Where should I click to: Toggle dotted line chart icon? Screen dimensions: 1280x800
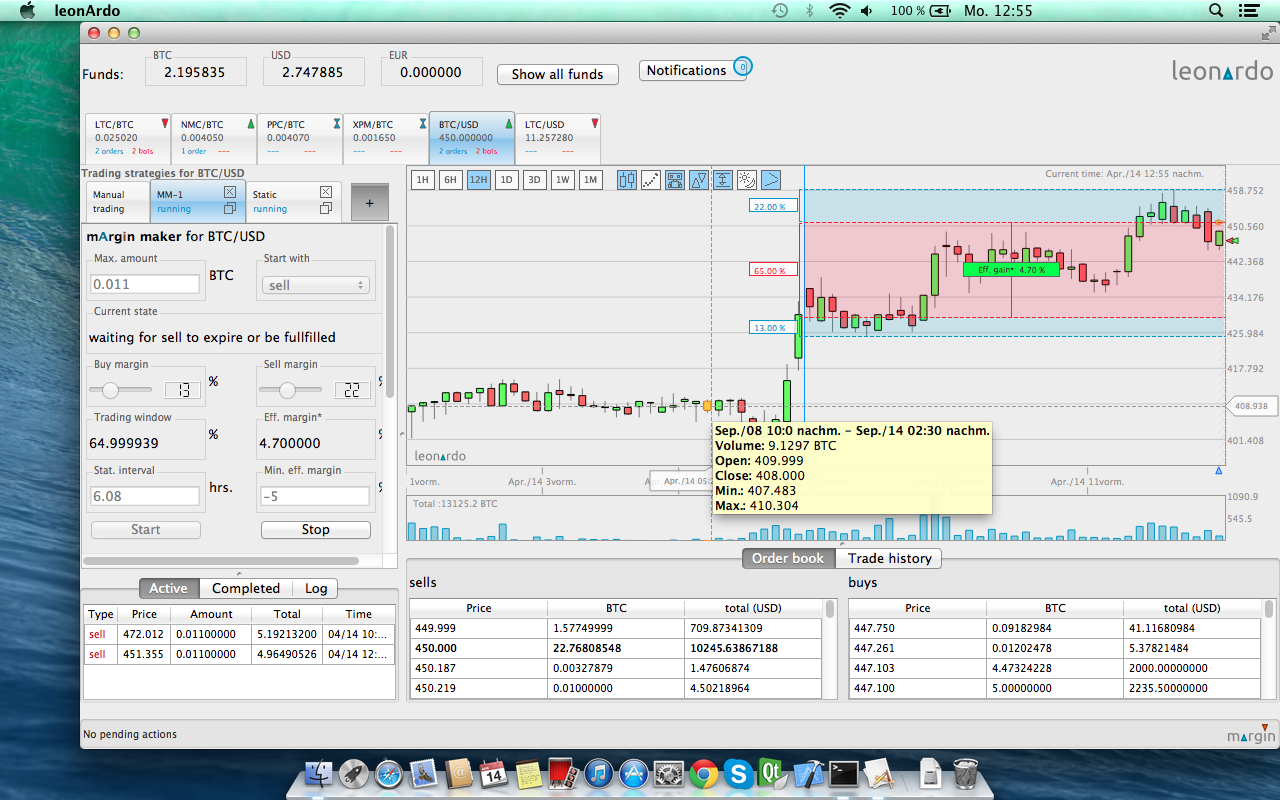tap(651, 180)
